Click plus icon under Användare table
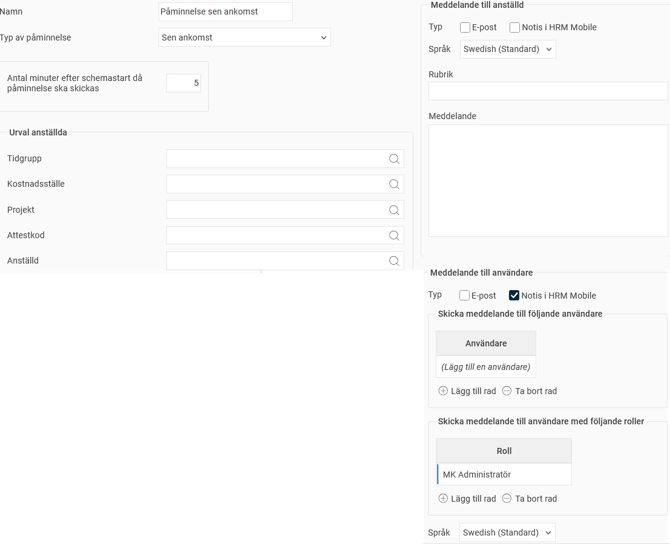Image resolution: width=670 pixels, height=544 pixels. pos(443,391)
